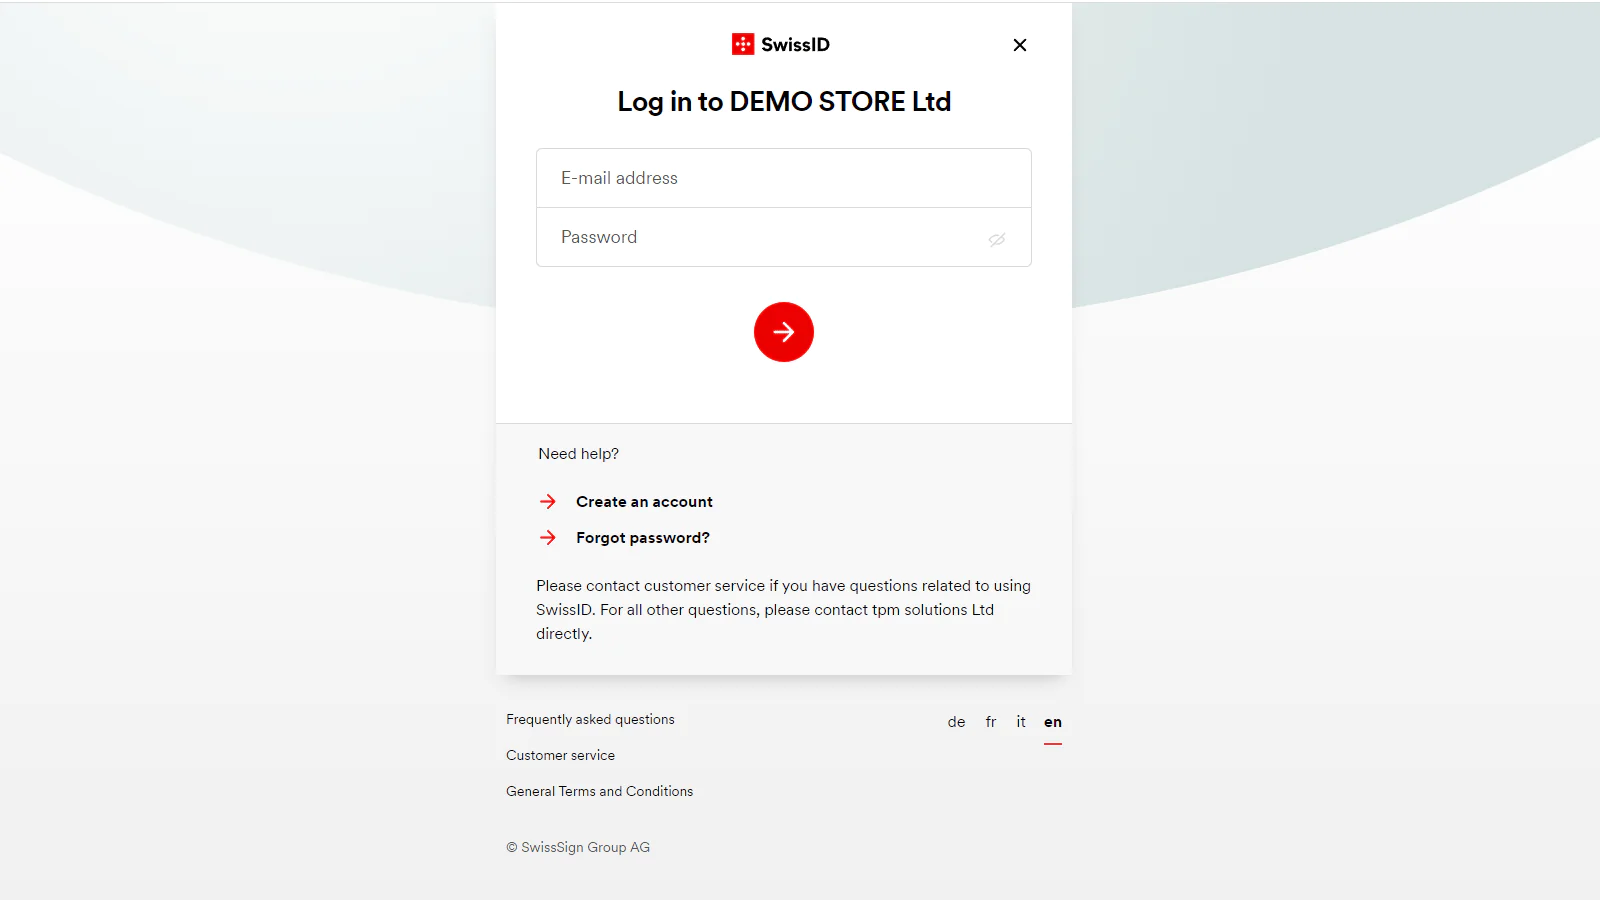This screenshot has width=1600, height=900.
Task: Click the arrow icon beside Forgot password?
Action: click(548, 538)
